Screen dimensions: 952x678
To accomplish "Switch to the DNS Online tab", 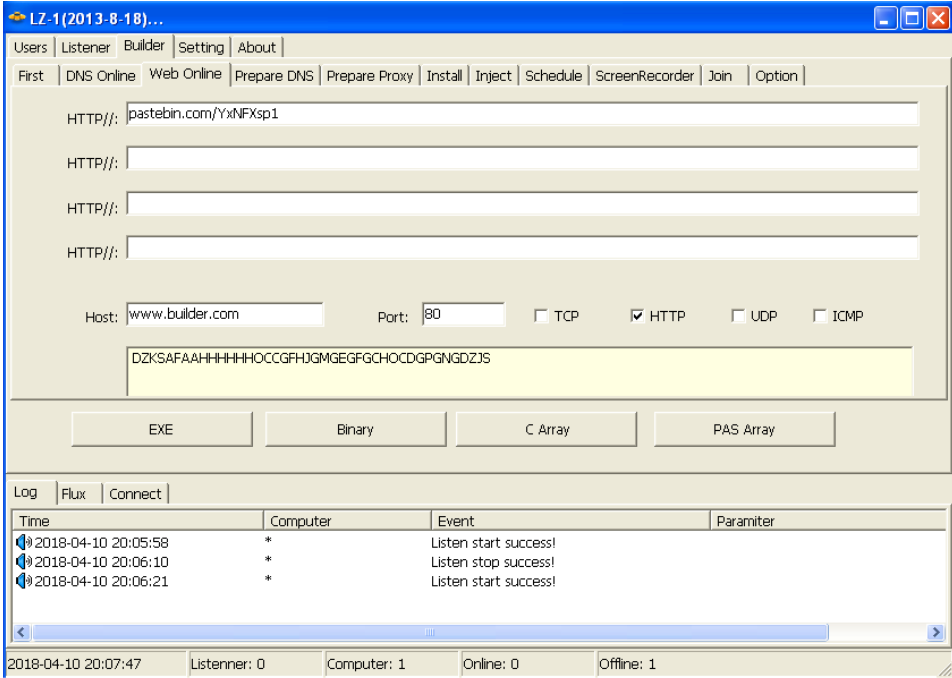I will 101,76.
